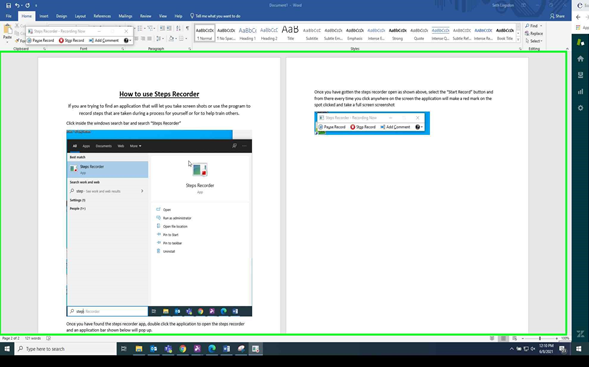This screenshot has width=589, height=367.
Task: Open the Steps Recorder help dropdown
Action: pos(127,40)
